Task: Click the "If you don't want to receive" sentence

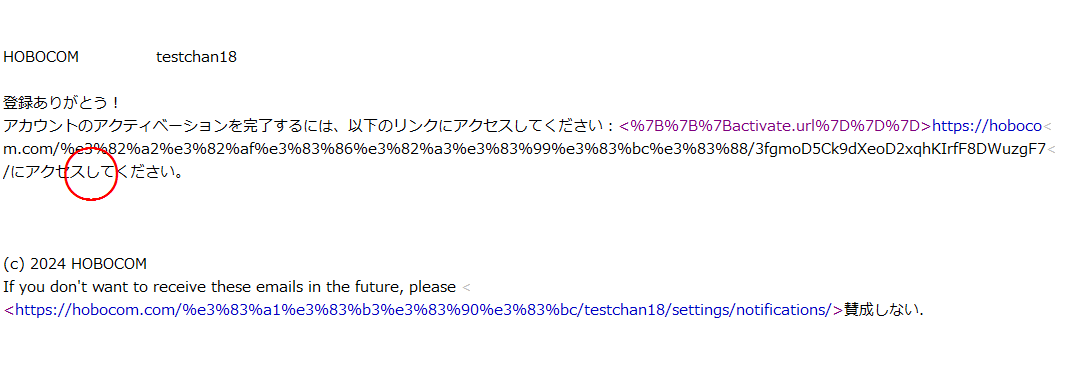Action: 229,287
